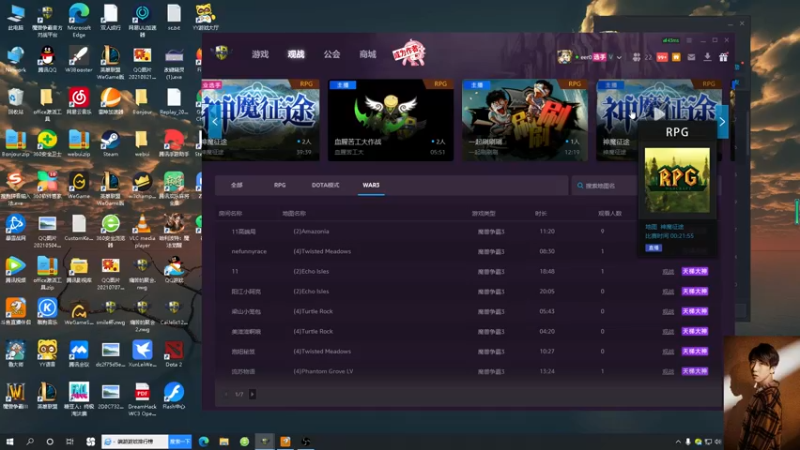Open the mail envelope icon

coord(691,57)
